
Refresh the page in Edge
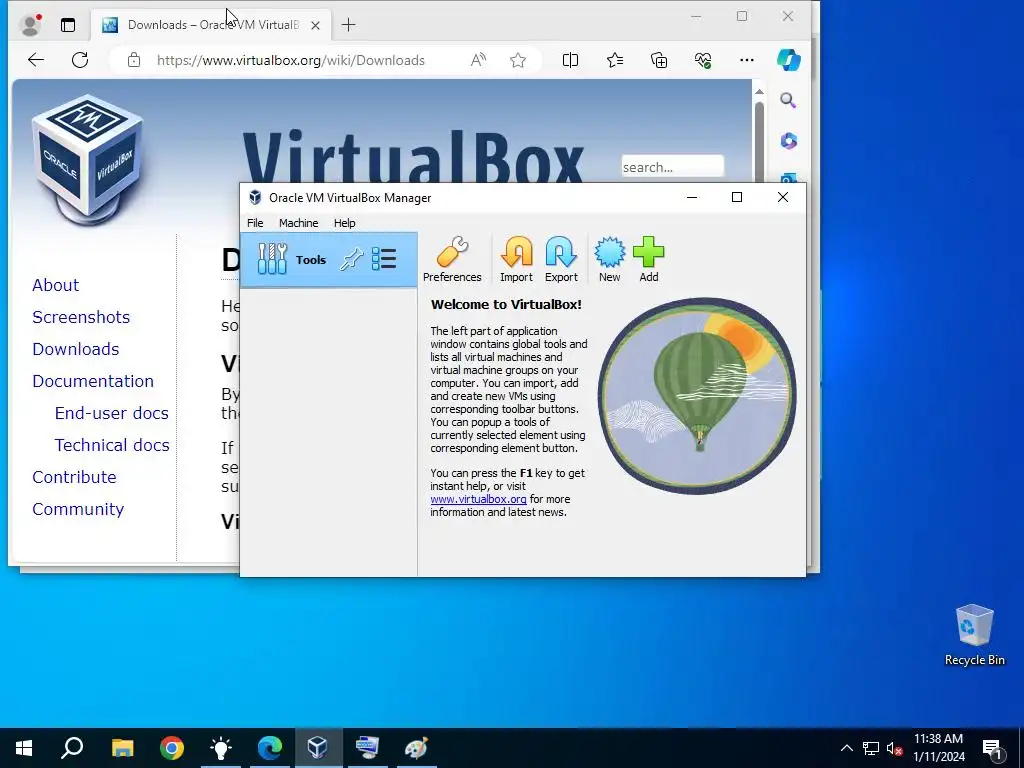(80, 60)
